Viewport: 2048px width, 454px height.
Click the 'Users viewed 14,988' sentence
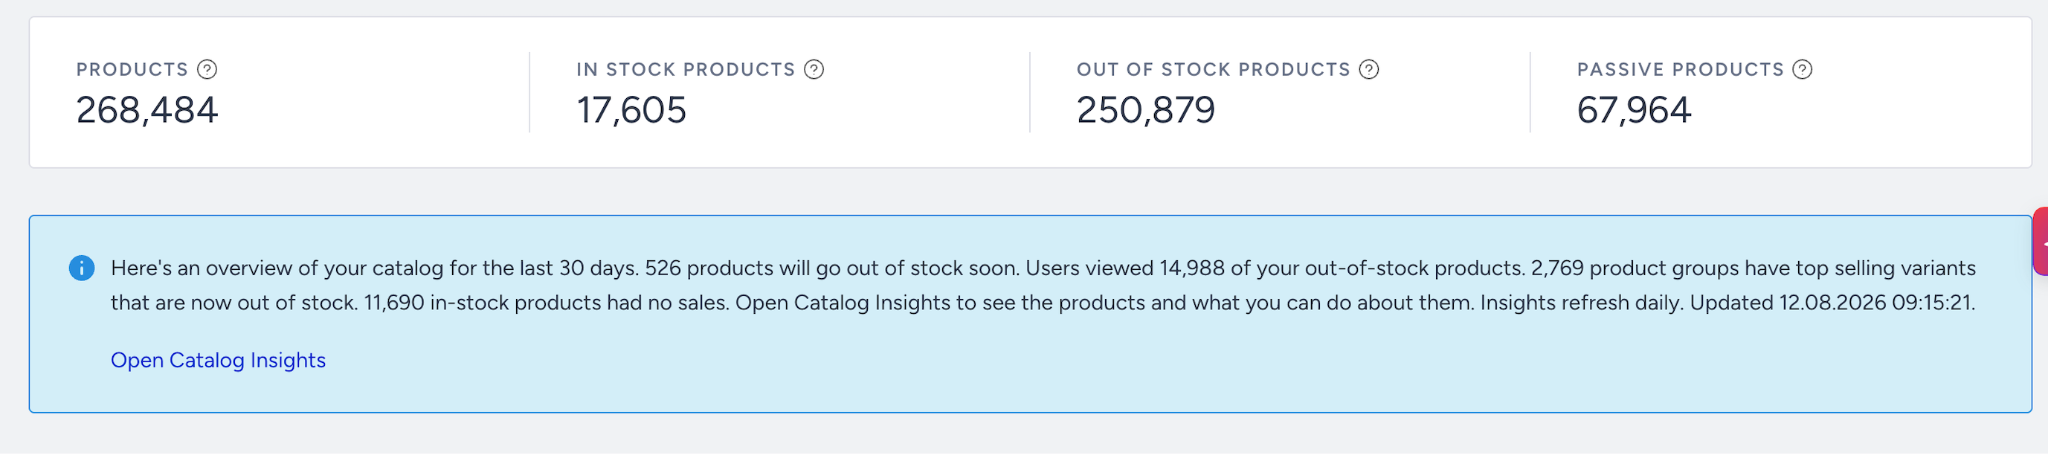pyautogui.click(x=1275, y=268)
